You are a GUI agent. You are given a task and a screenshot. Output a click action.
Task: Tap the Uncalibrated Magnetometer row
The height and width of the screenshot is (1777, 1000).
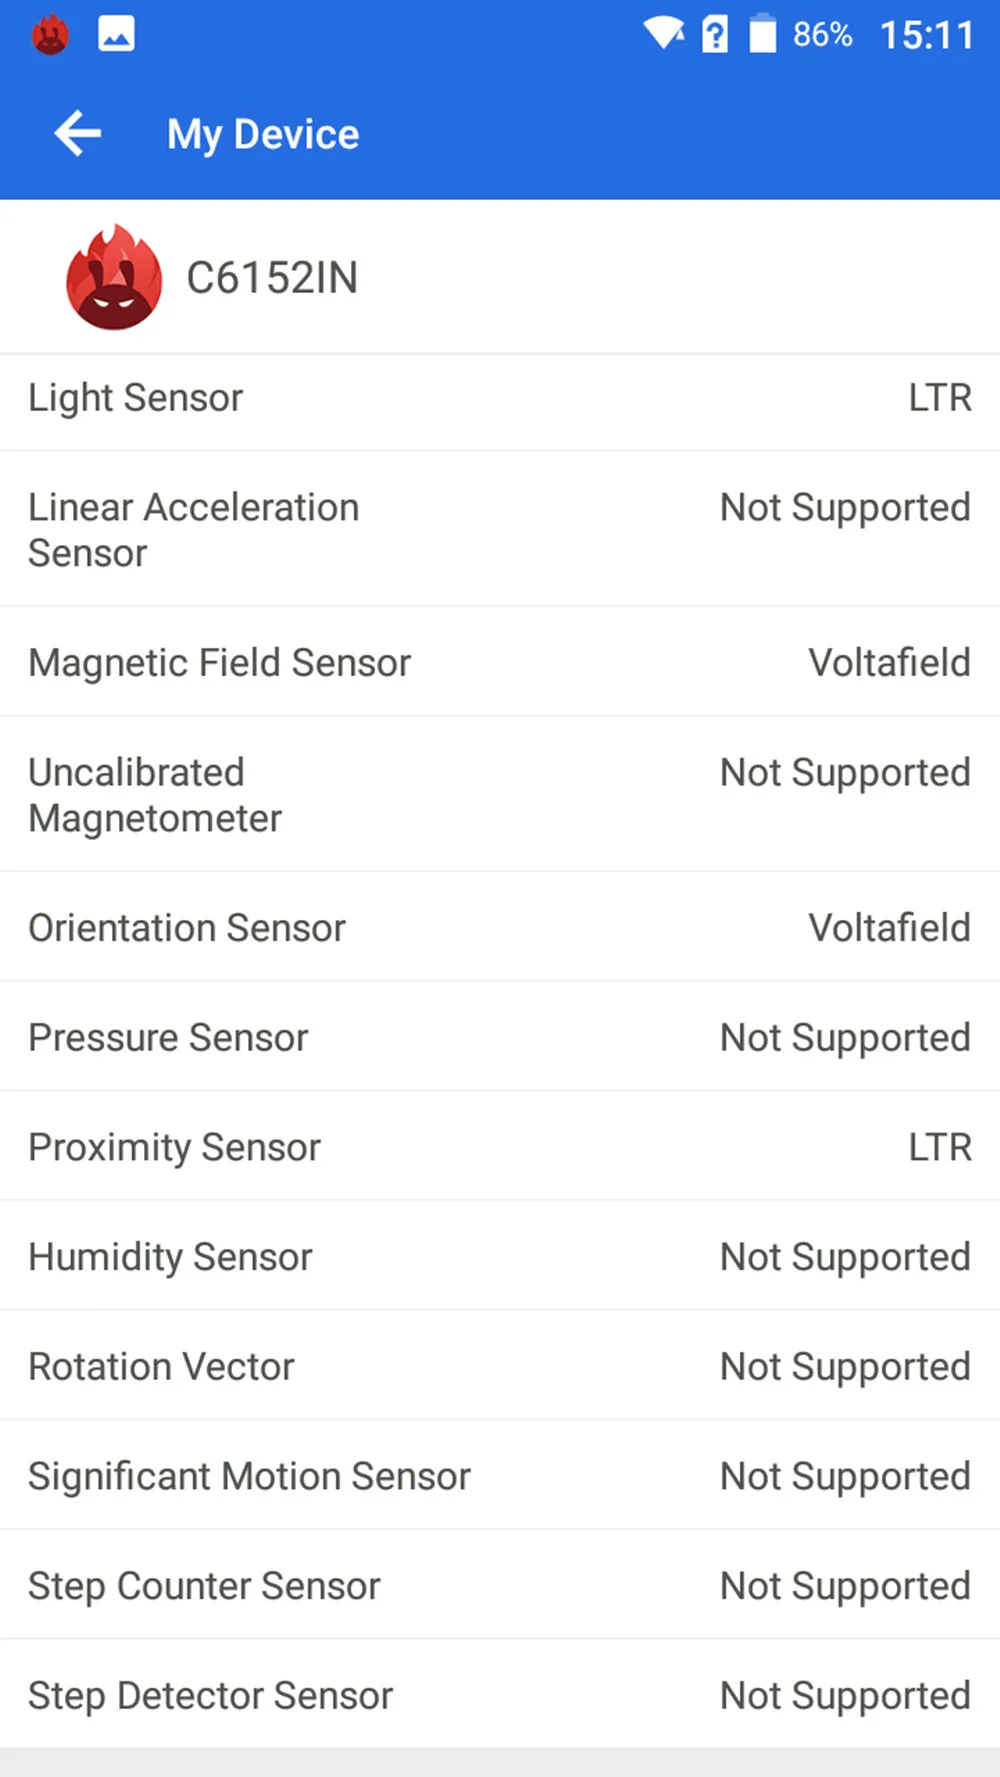[500, 793]
